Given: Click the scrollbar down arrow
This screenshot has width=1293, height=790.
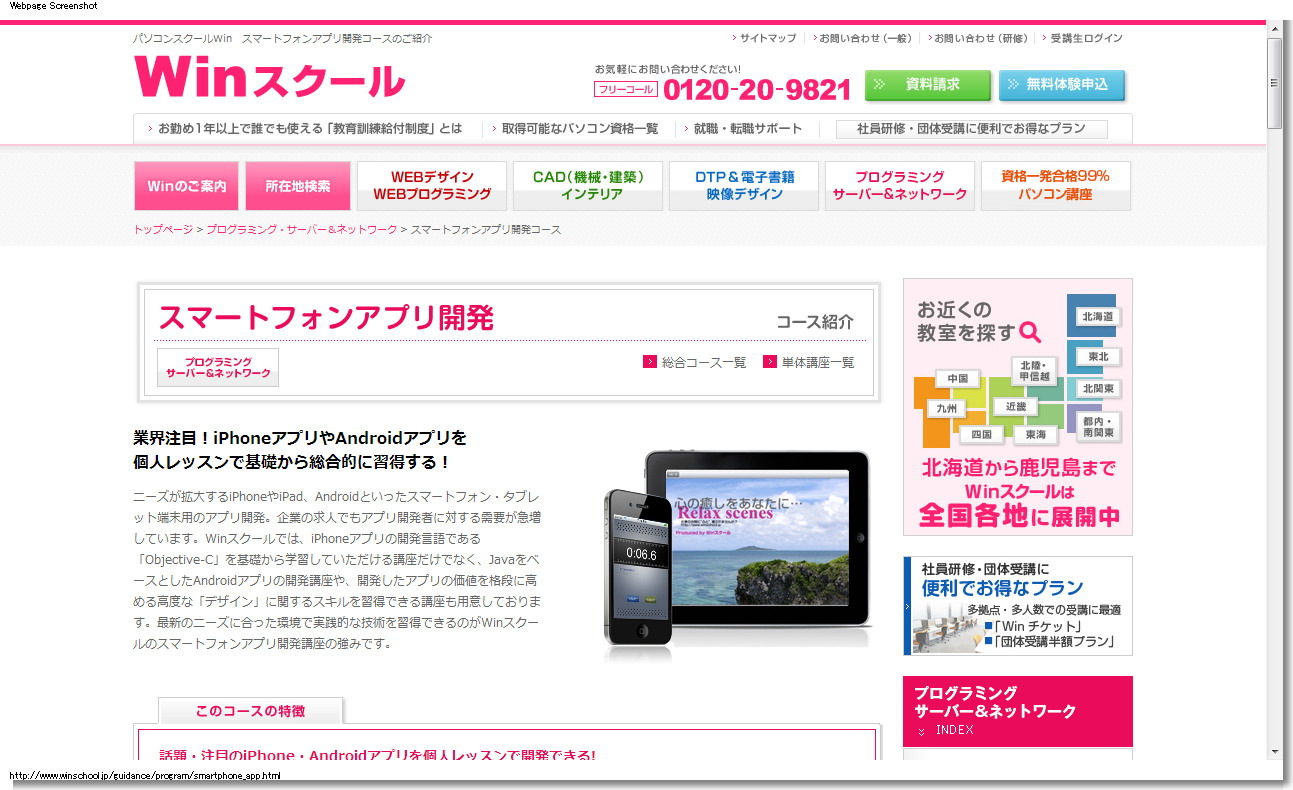Looking at the screenshot, I should 1274,752.
